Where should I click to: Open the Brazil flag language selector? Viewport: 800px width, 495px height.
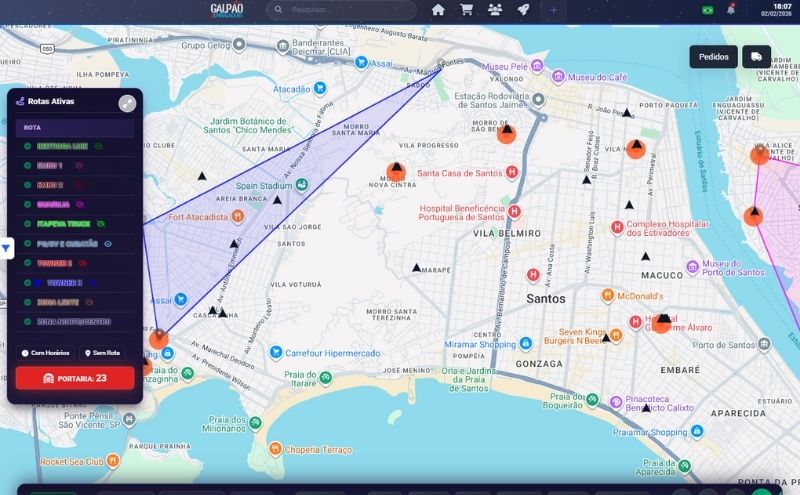coord(708,10)
